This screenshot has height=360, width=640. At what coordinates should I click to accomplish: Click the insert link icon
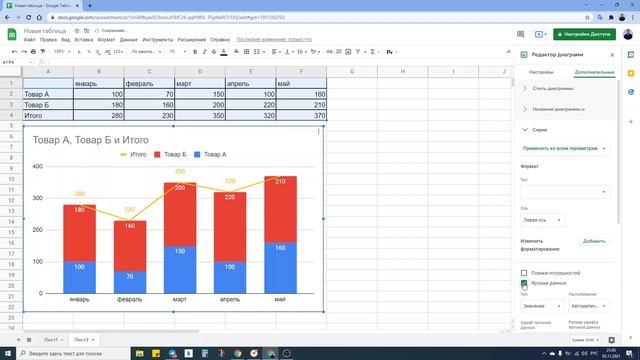pyautogui.click(x=329, y=52)
